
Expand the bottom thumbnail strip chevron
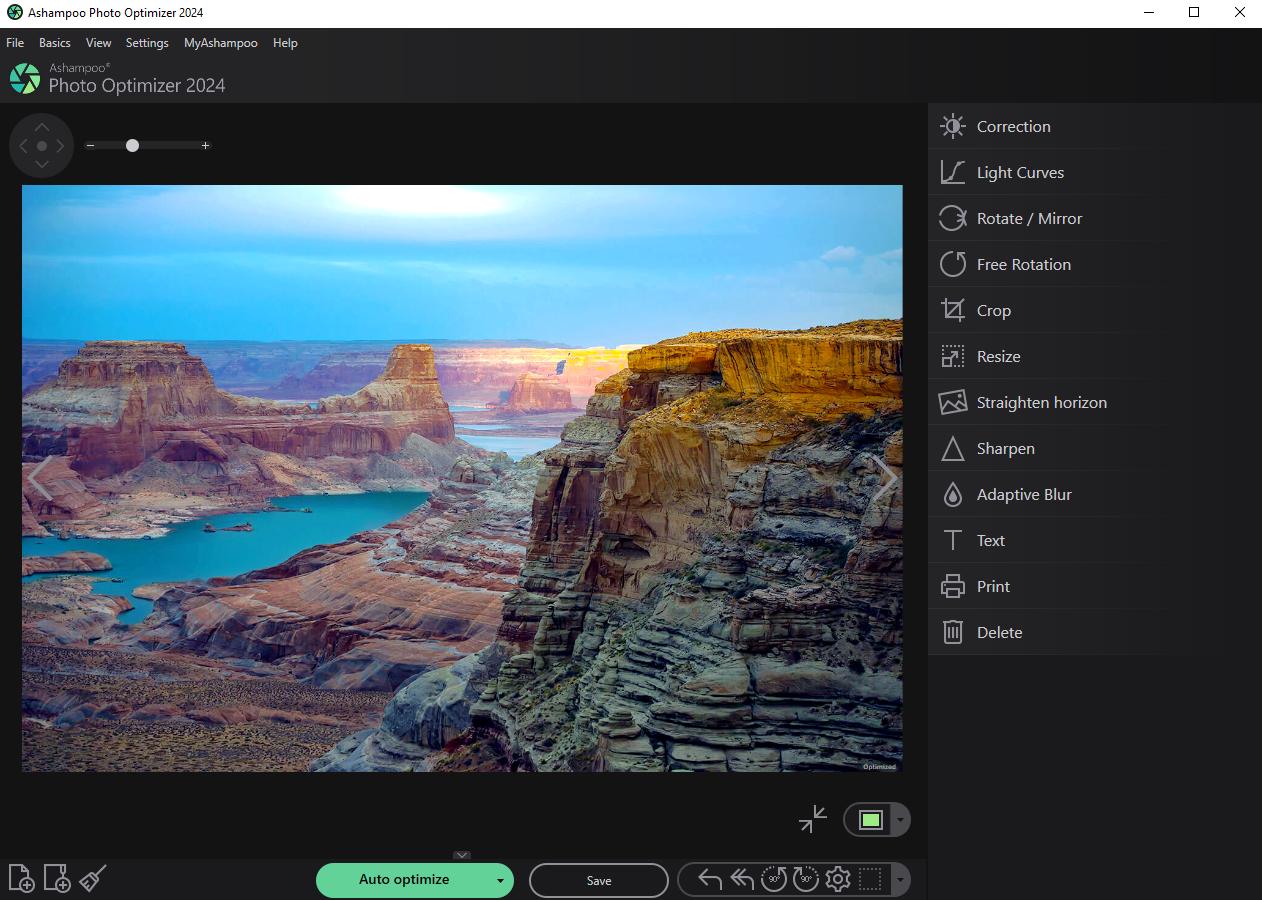(462, 856)
